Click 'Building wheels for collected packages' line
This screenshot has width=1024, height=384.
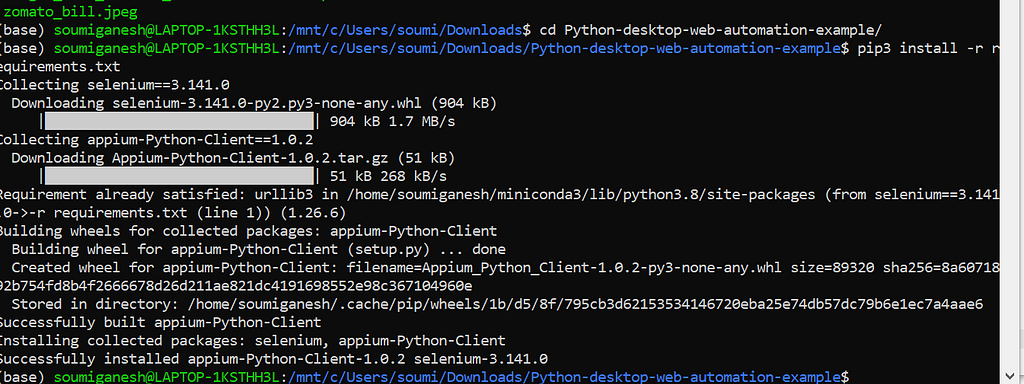tap(248, 231)
